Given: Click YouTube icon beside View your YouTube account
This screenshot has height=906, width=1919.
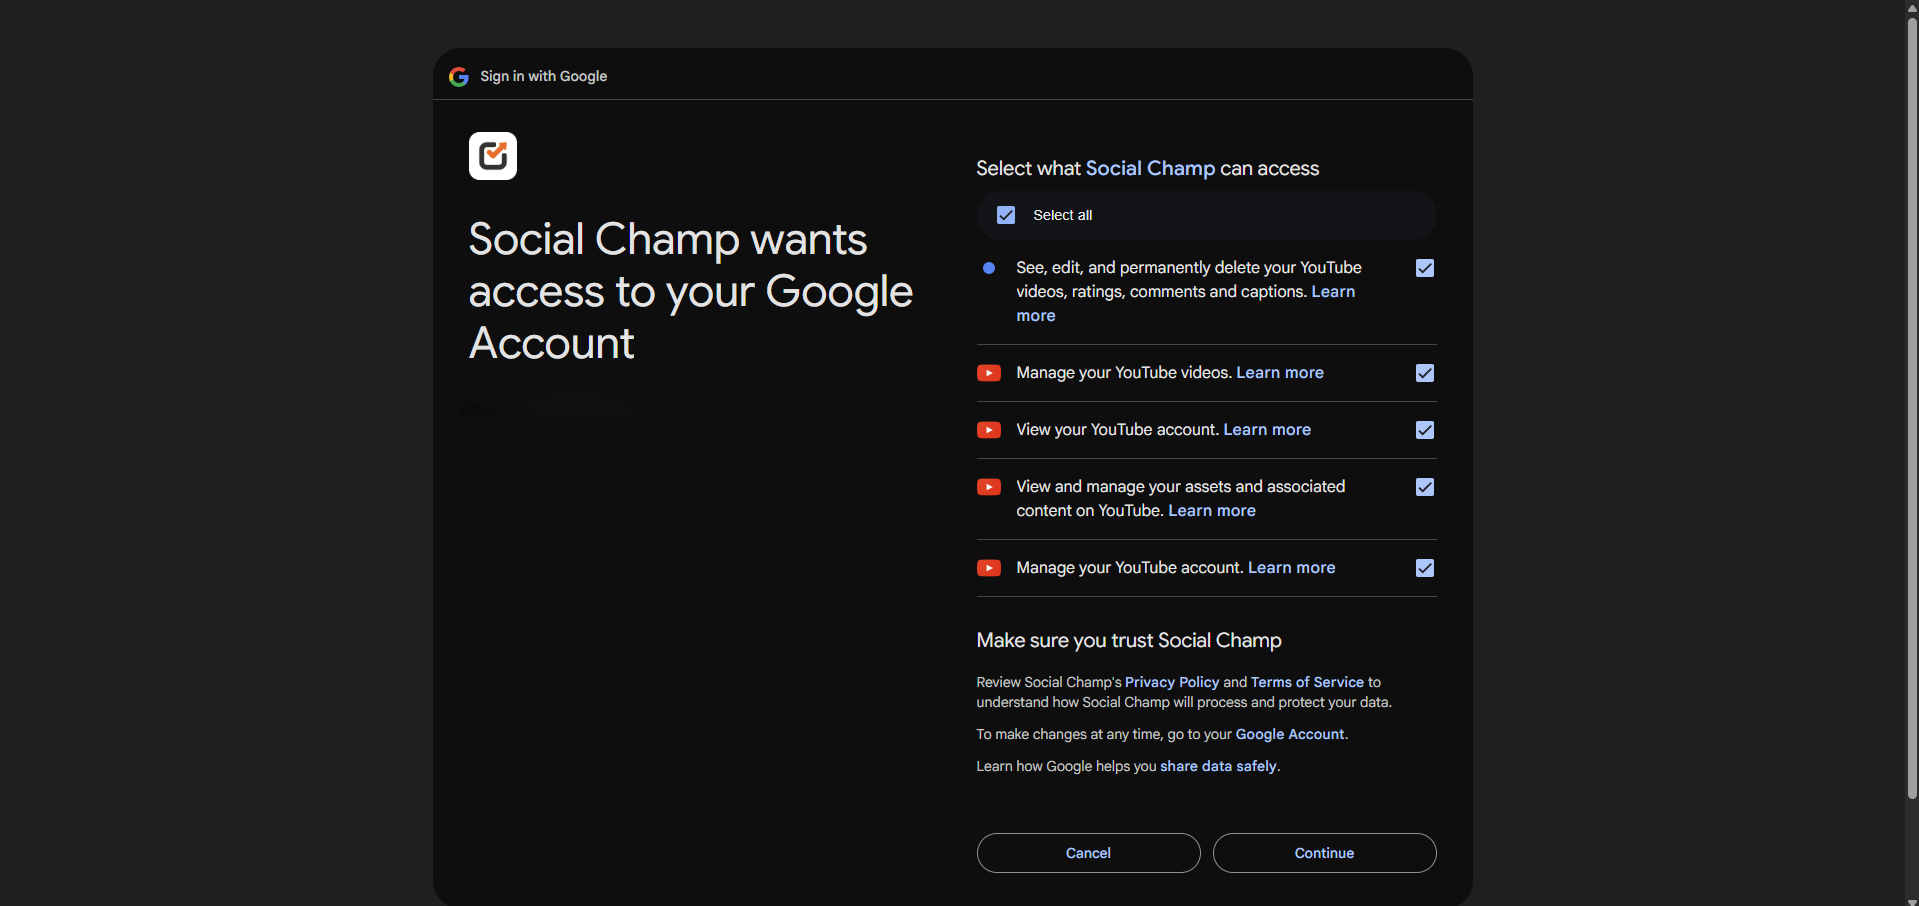Looking at the screenshot, I should (989, 430).
